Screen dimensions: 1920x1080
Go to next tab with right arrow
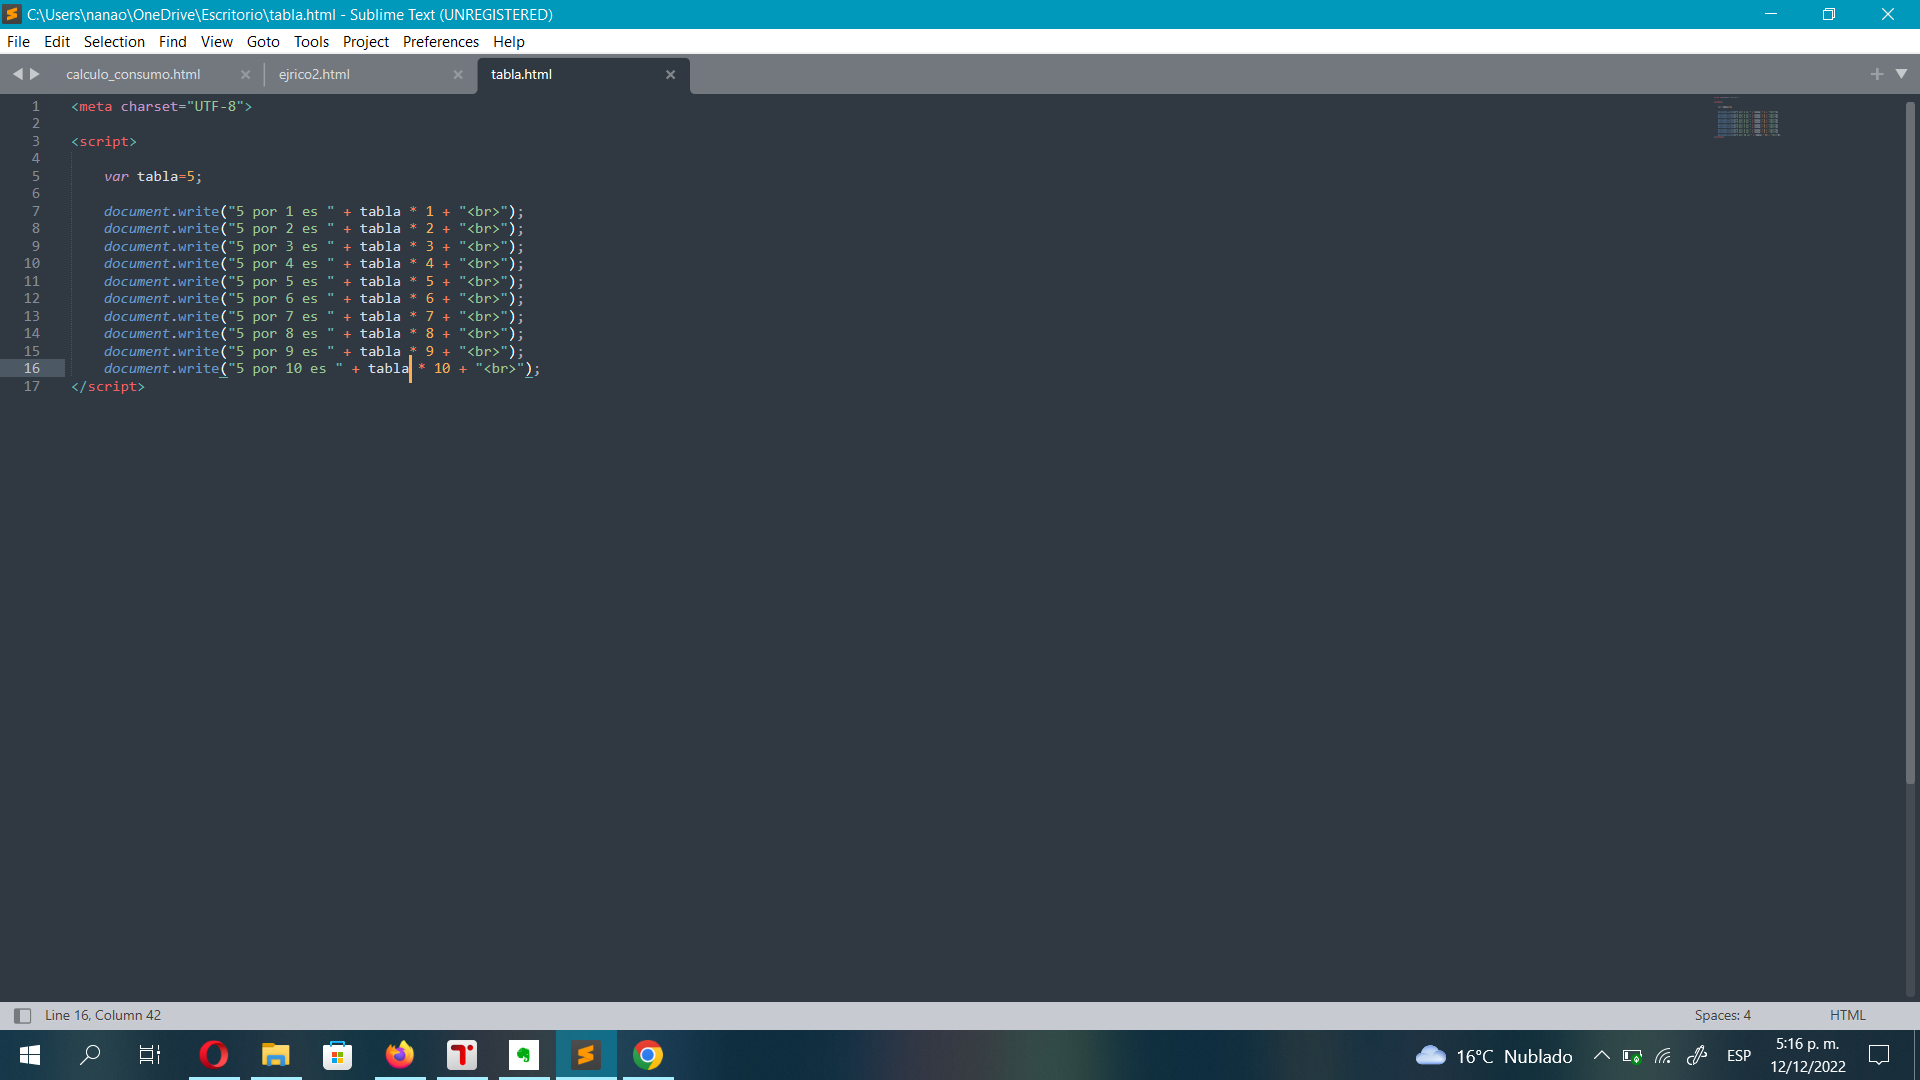[35, 74]
